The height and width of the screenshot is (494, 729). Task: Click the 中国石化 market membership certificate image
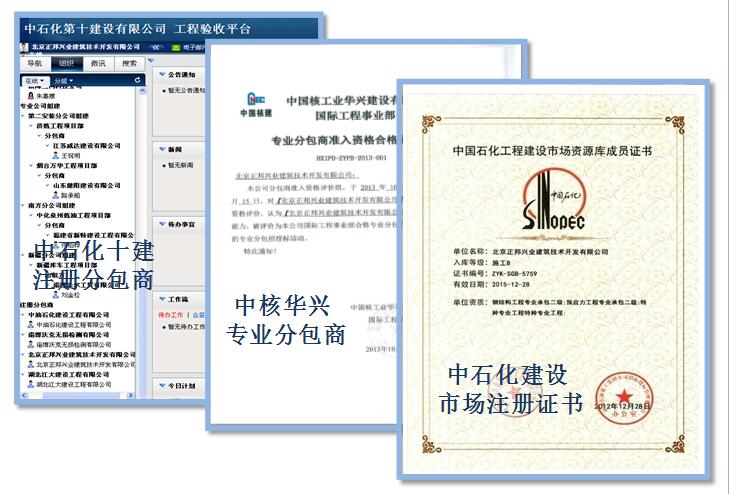click(x=553, y=279)
